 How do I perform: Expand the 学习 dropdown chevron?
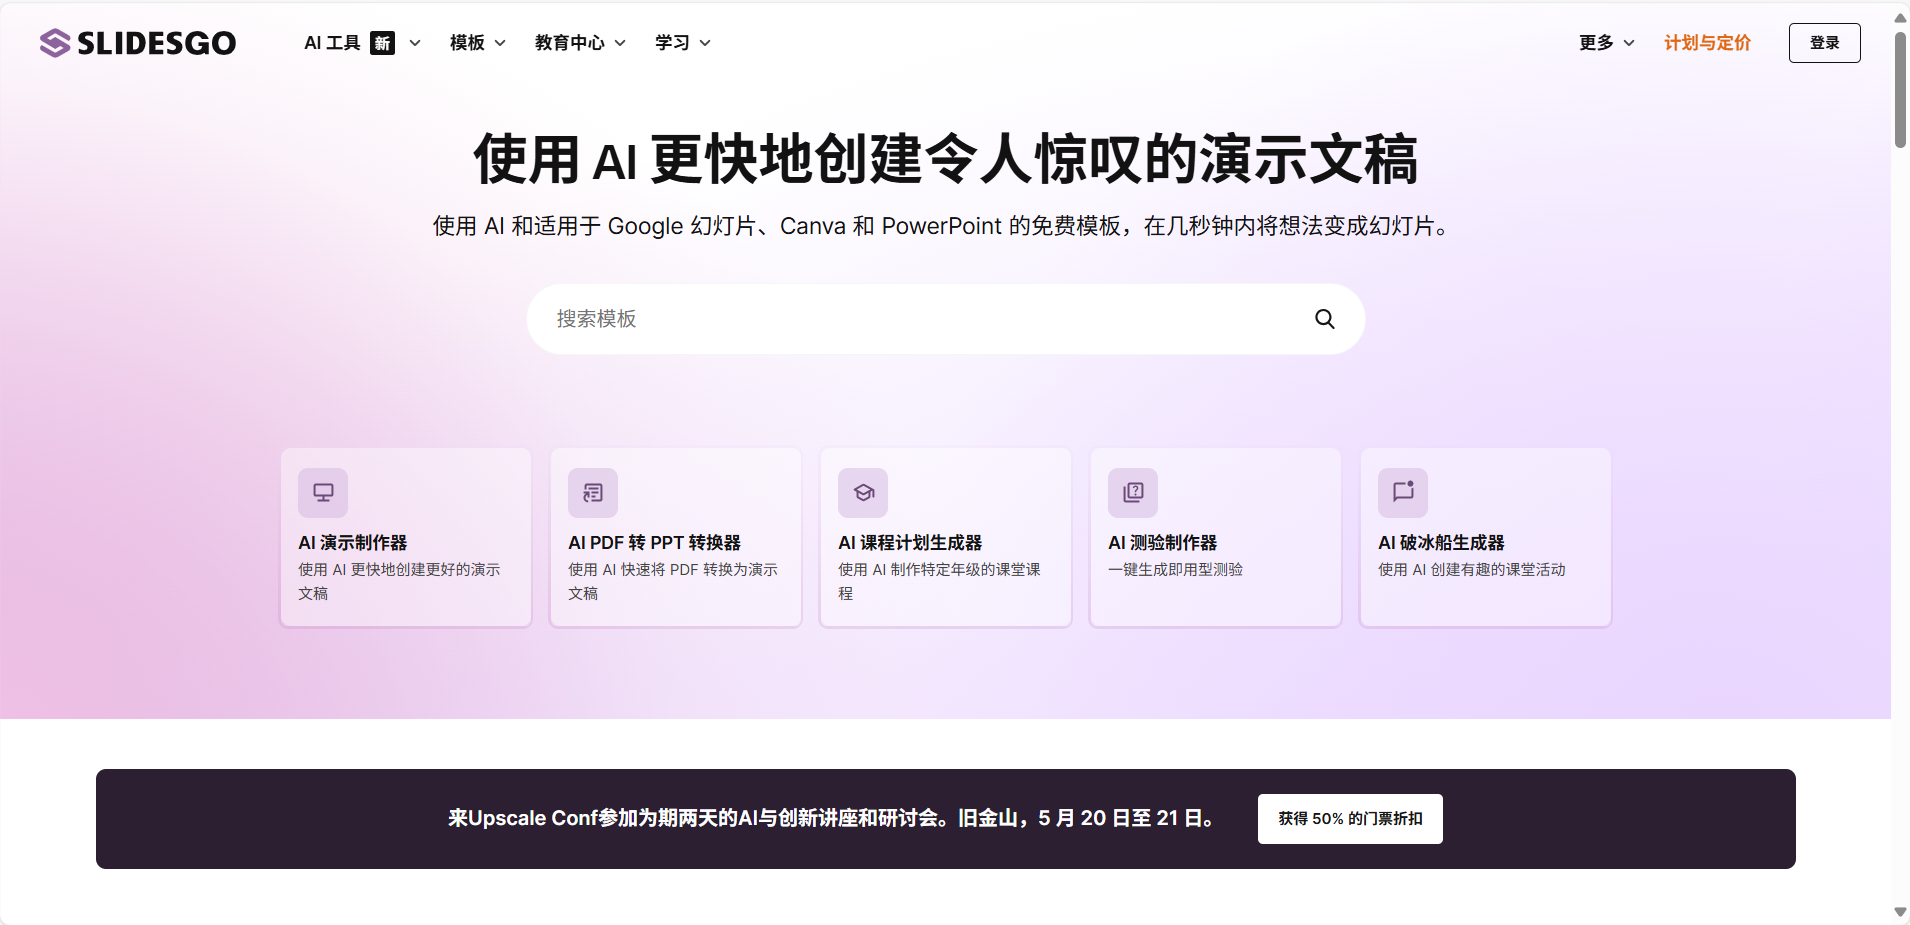pyautogui.click(x=705, y=43)
